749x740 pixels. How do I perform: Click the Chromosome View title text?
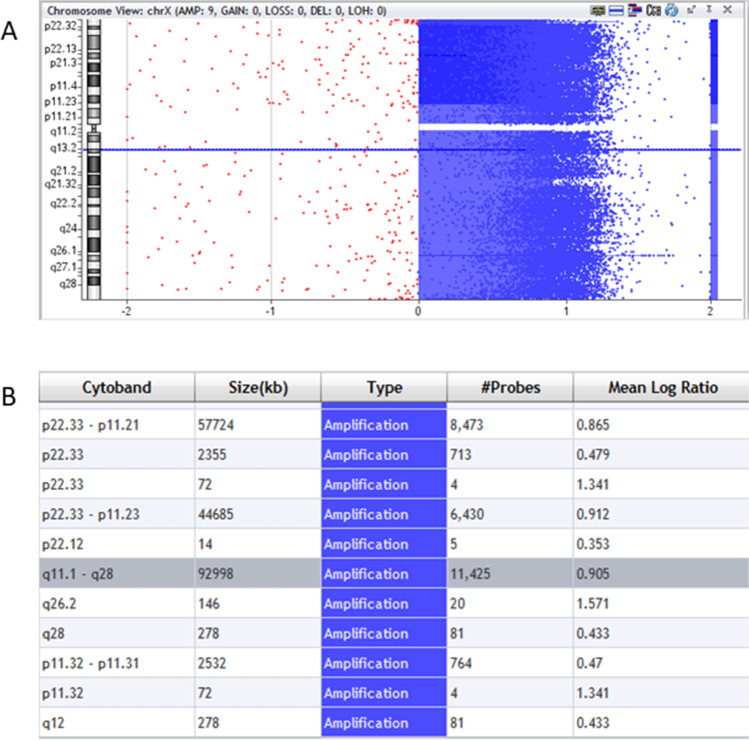216,10
